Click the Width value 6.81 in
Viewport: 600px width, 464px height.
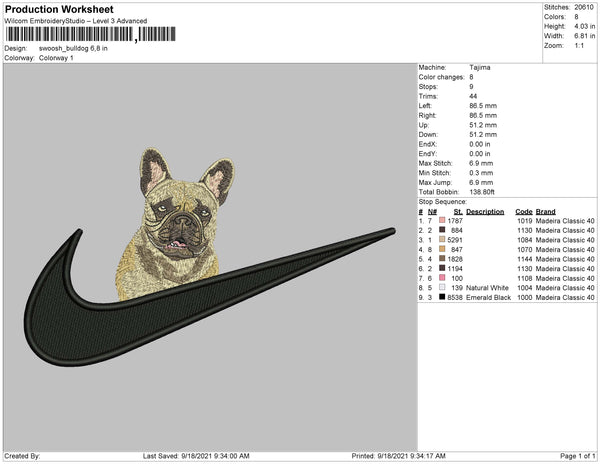(585, 36)
